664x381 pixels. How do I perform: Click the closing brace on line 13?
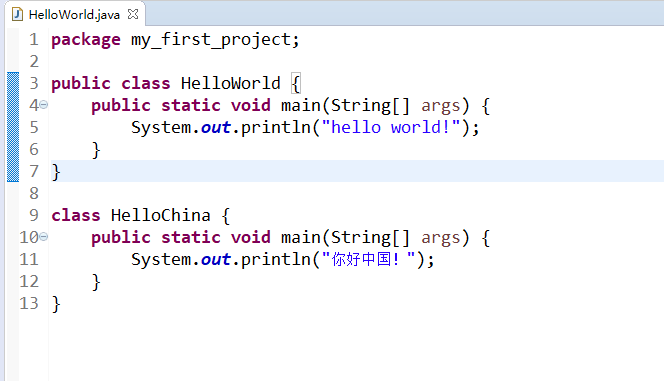pos(56,304)
